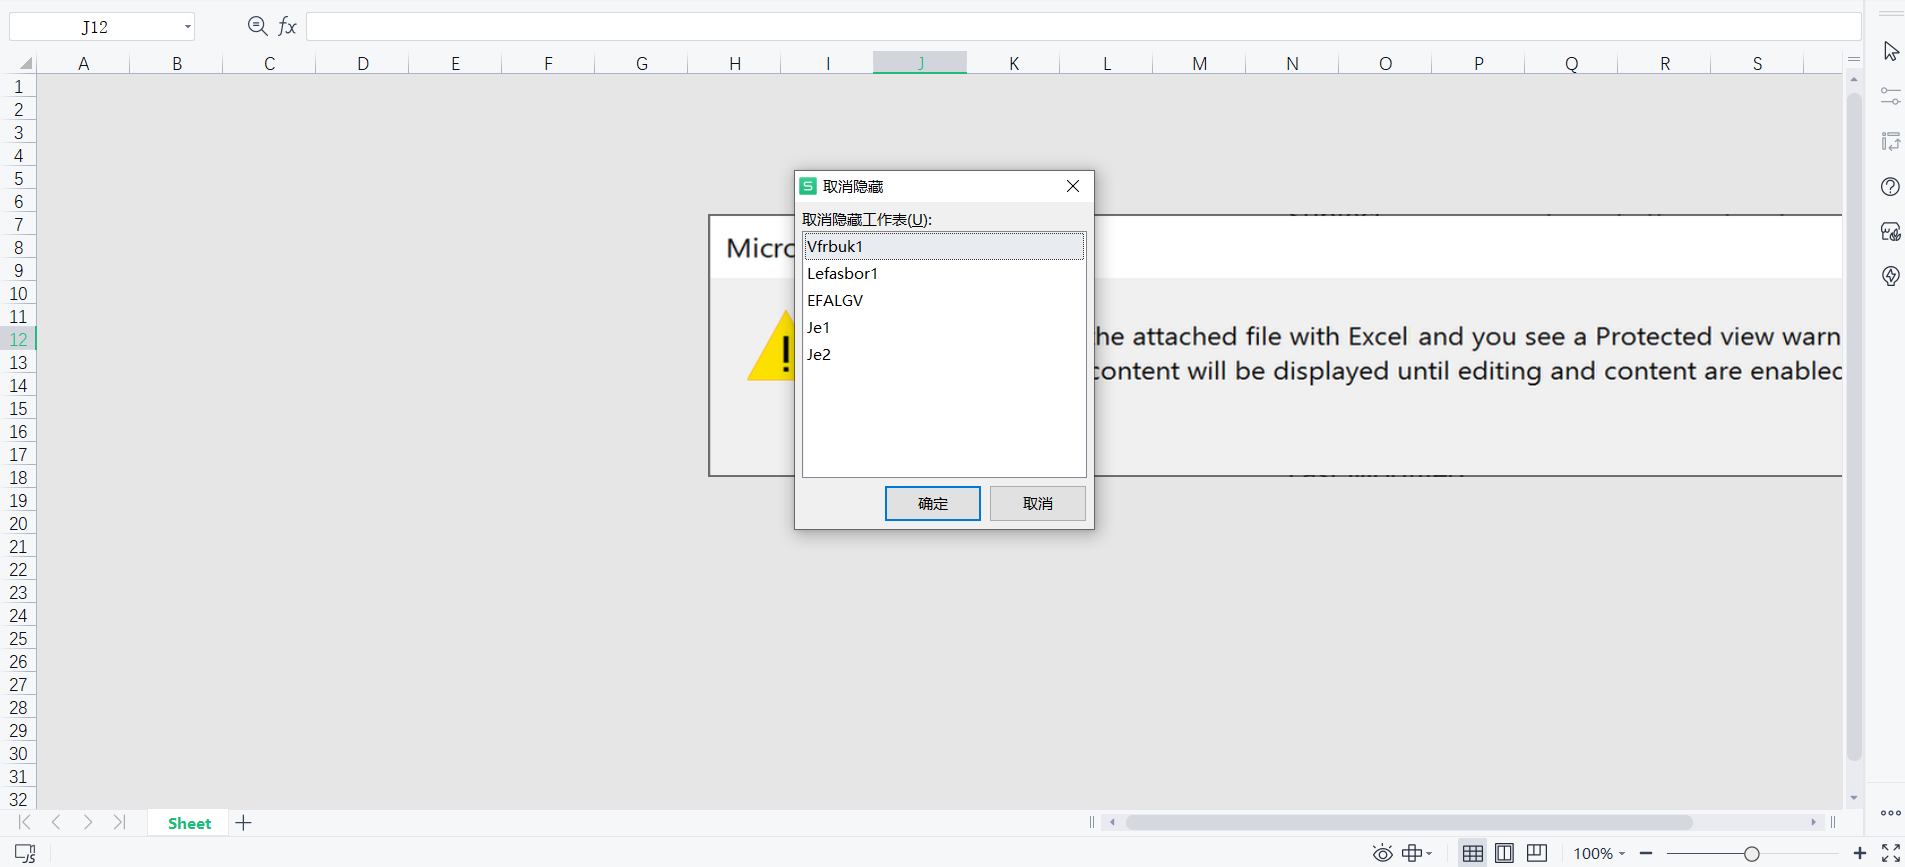This screenshot has width=1905, height=867.
Task: Click the fullscreen icon in status bar
Action: point(1890,853)
